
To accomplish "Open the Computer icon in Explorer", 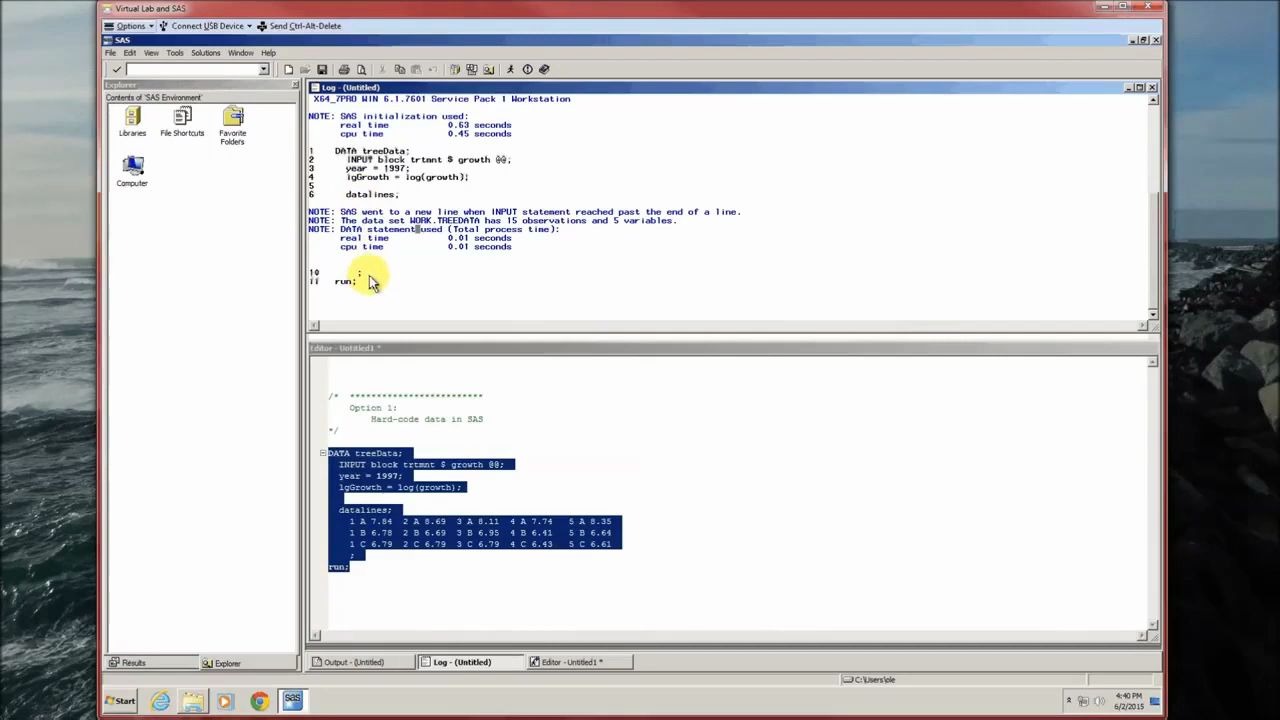I will coord(132,171).
